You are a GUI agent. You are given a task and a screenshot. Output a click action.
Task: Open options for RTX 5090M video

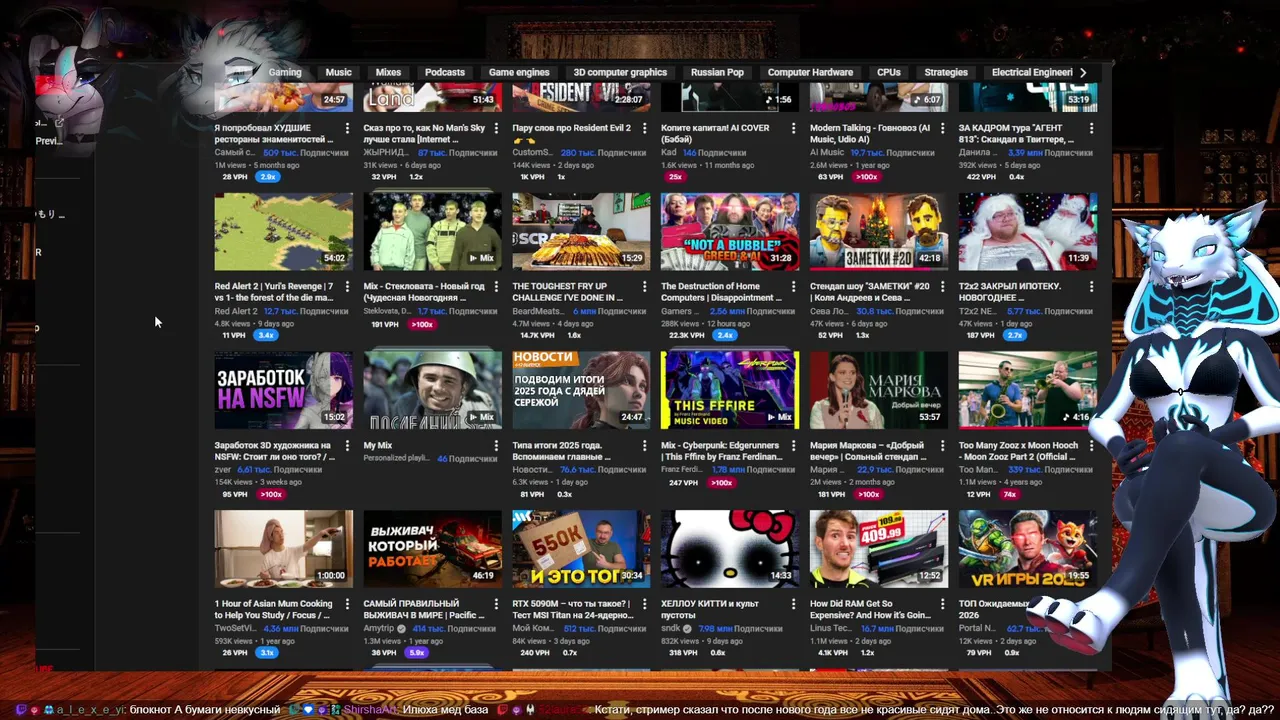tap(645, 605)
